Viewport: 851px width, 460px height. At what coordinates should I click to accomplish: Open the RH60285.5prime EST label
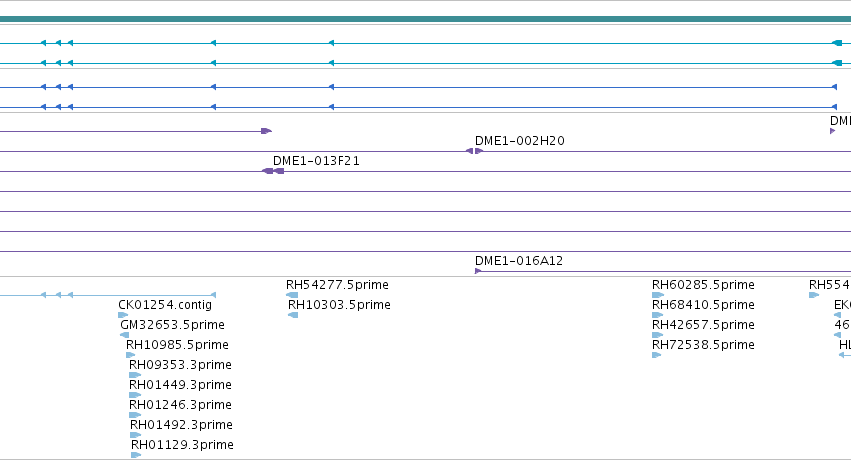tap(703, 285)
